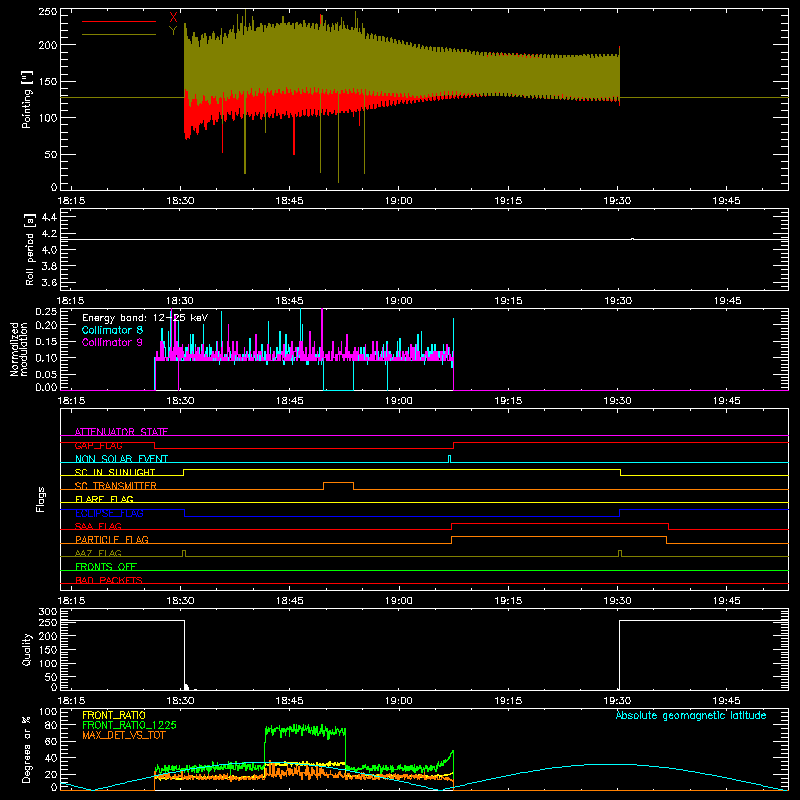
Task: Click the "Absolute geomagnetic latitude" label
Action: tap(691, 715)
